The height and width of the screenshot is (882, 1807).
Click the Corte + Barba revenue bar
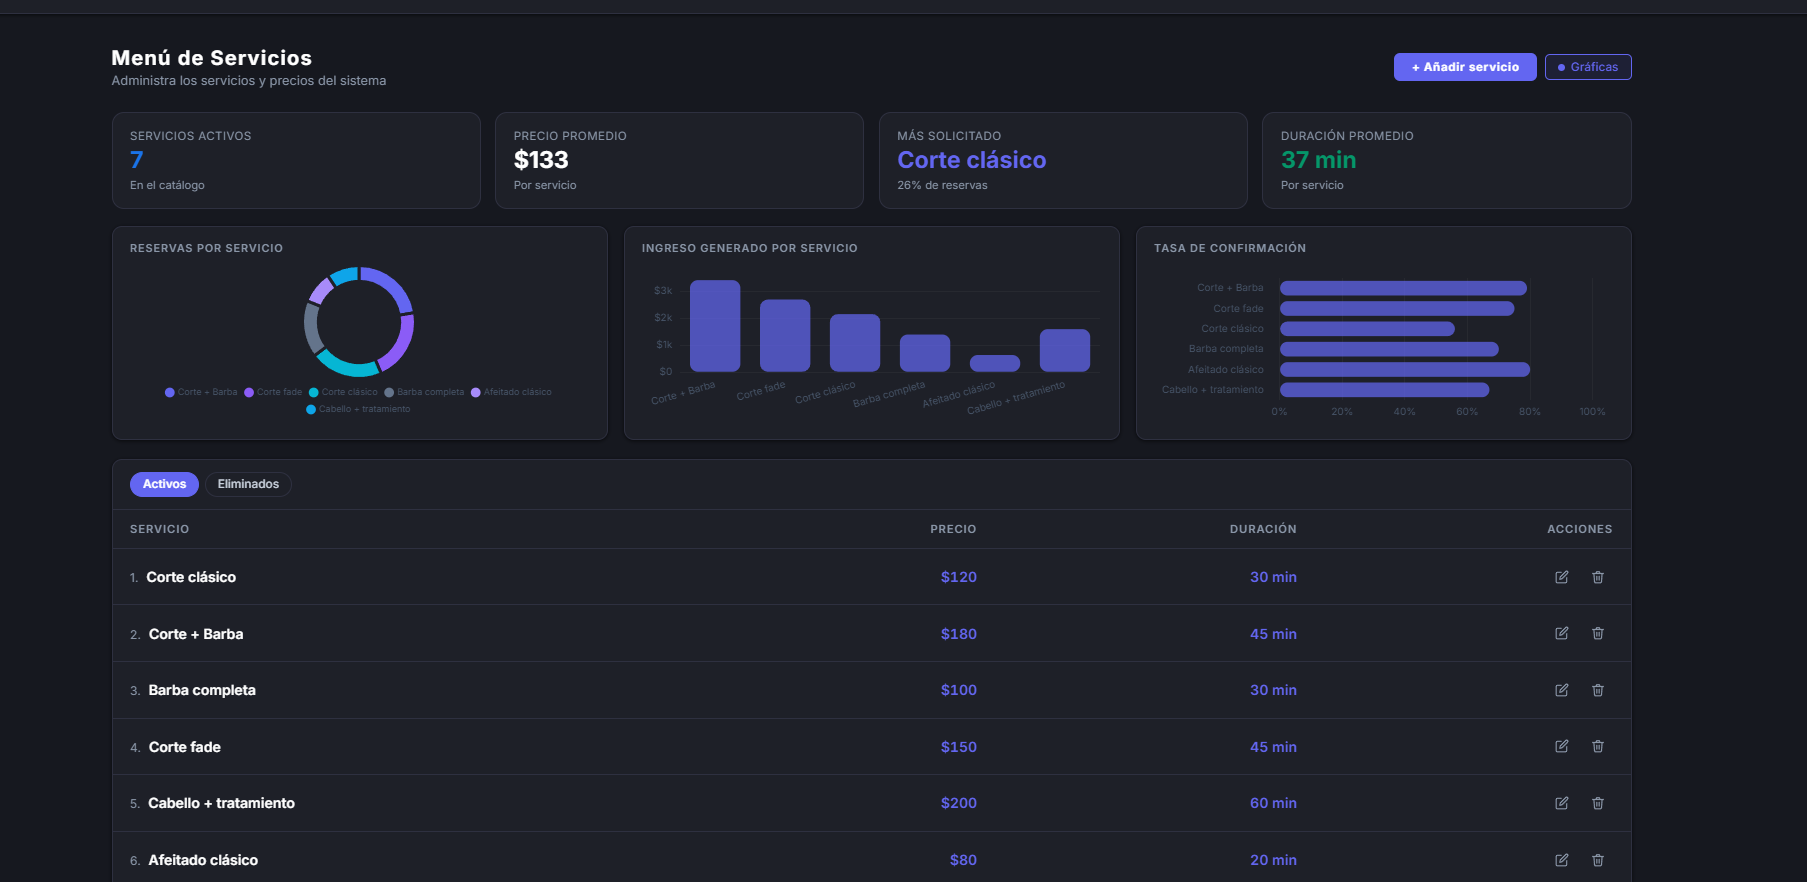pyautogui.click(x=715, y=326)
